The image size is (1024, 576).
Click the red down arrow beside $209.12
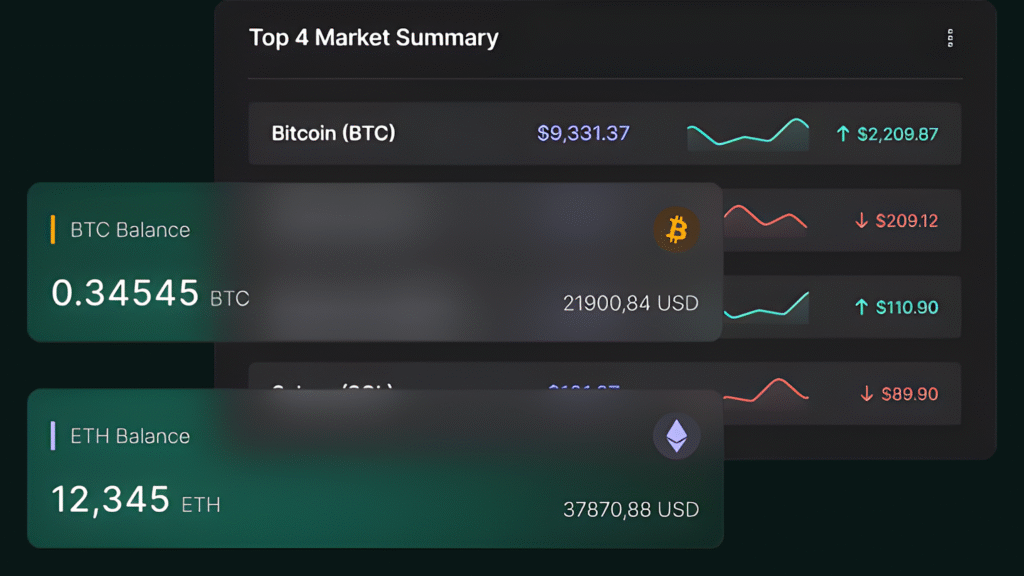tap(861, 220)
